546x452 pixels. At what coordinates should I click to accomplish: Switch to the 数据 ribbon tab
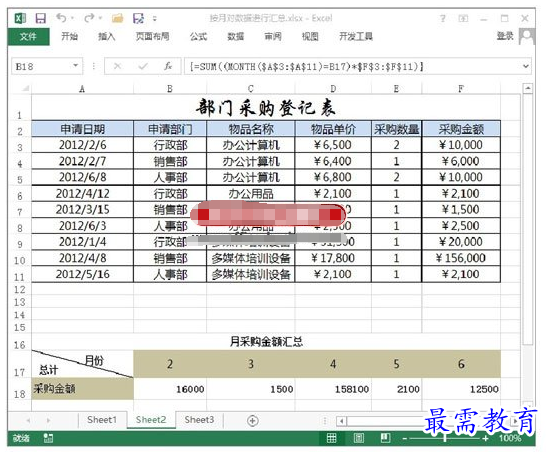pos(236,36)
